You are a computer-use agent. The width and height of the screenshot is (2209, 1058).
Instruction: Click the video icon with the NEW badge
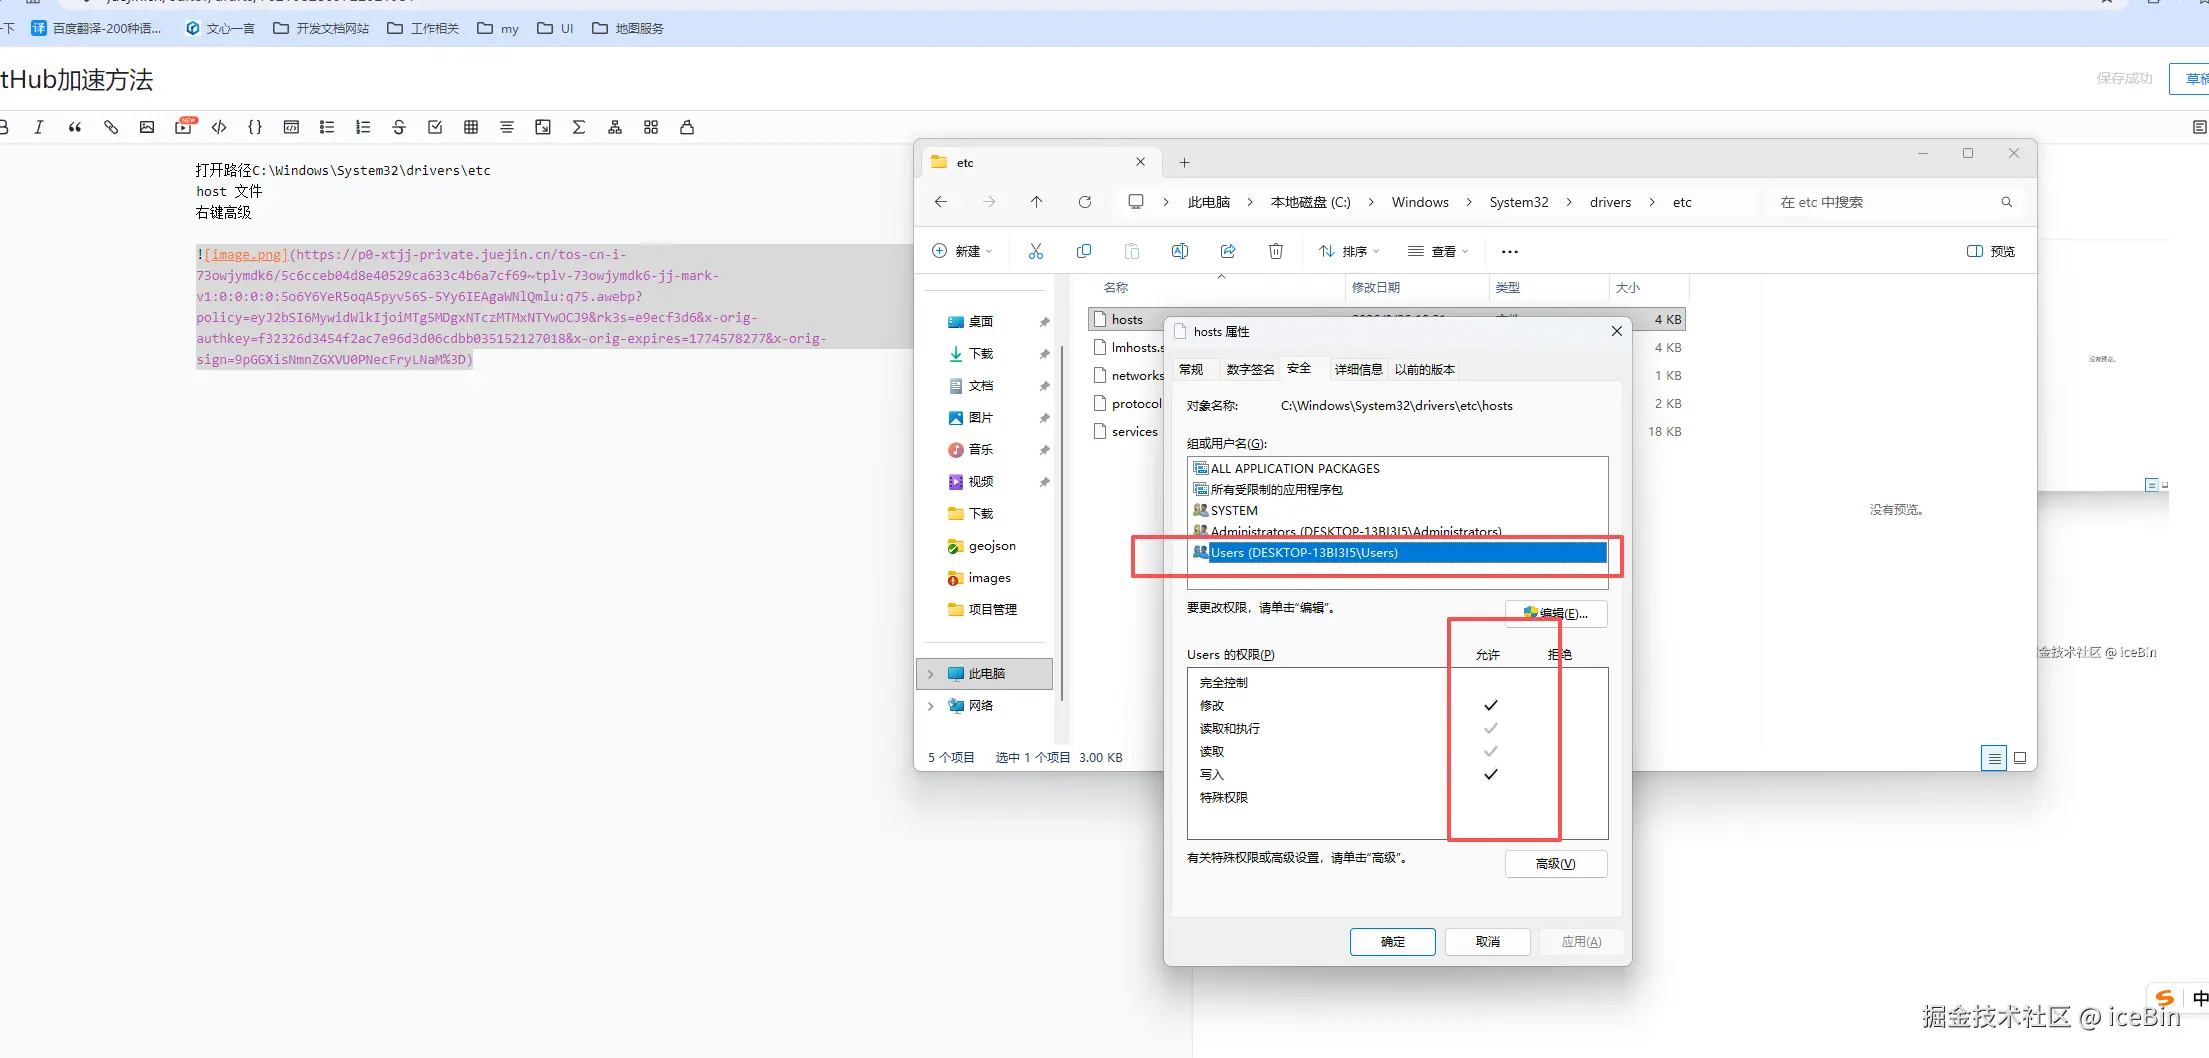tap(184, 126)
